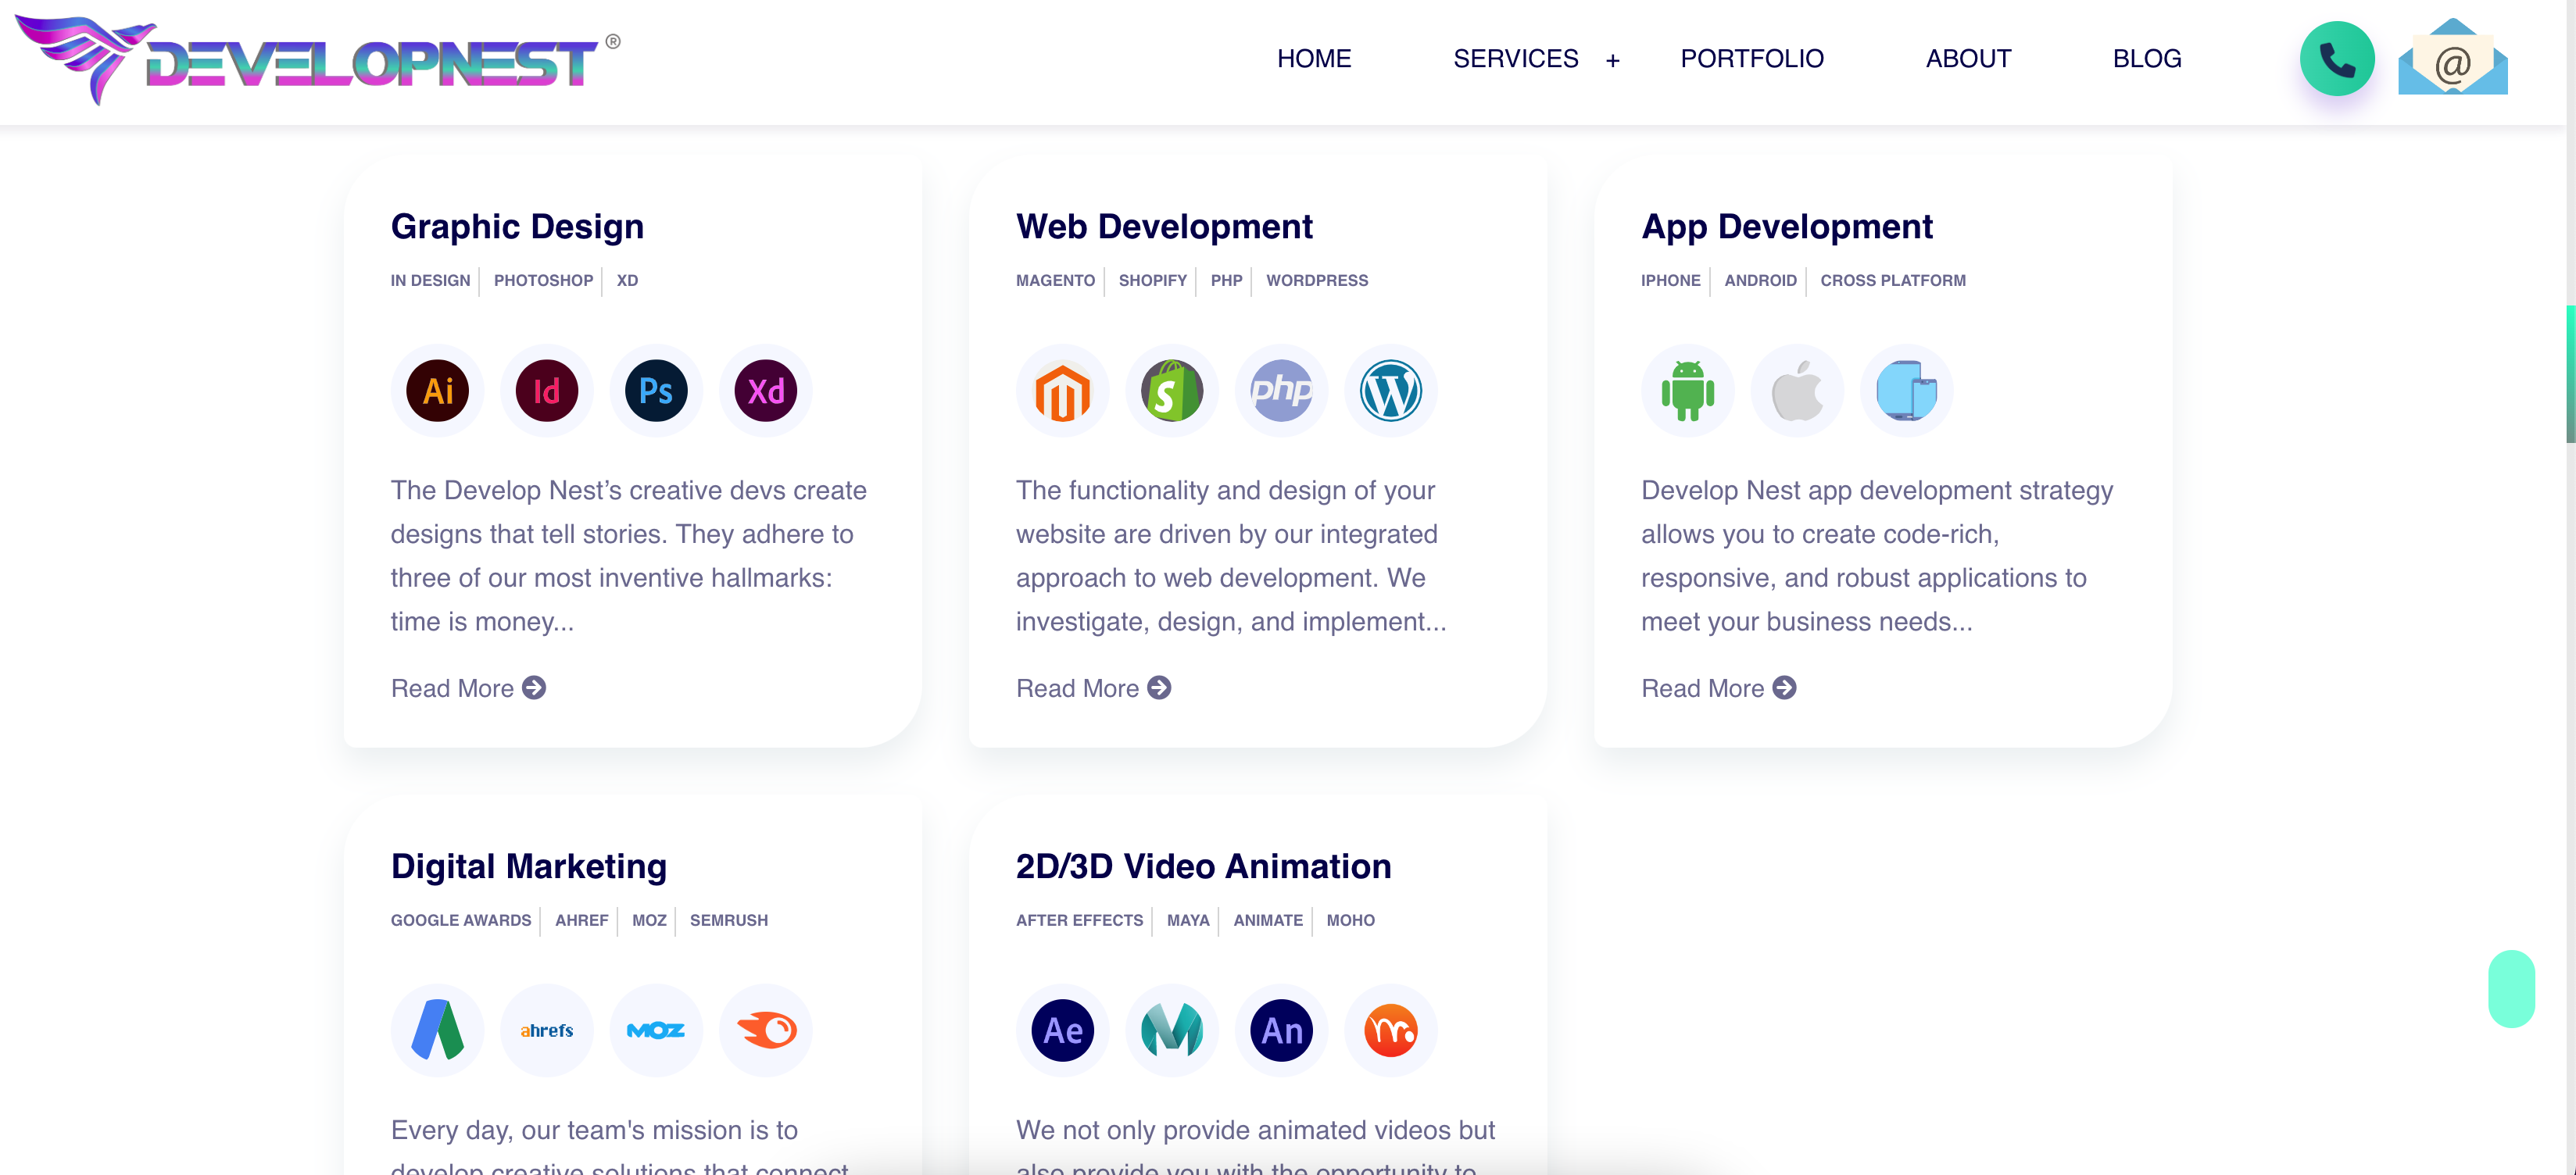Open the SERVICES menu item
This screenshot has height=1175, width=2576.
1516,59
